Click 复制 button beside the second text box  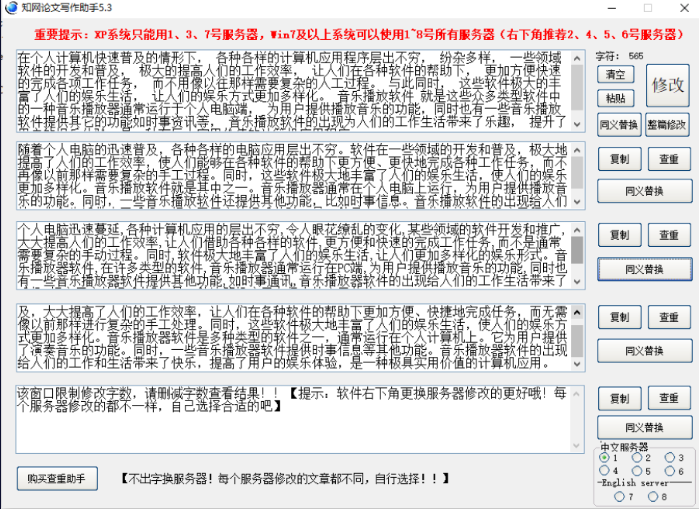tap(620, 159)
